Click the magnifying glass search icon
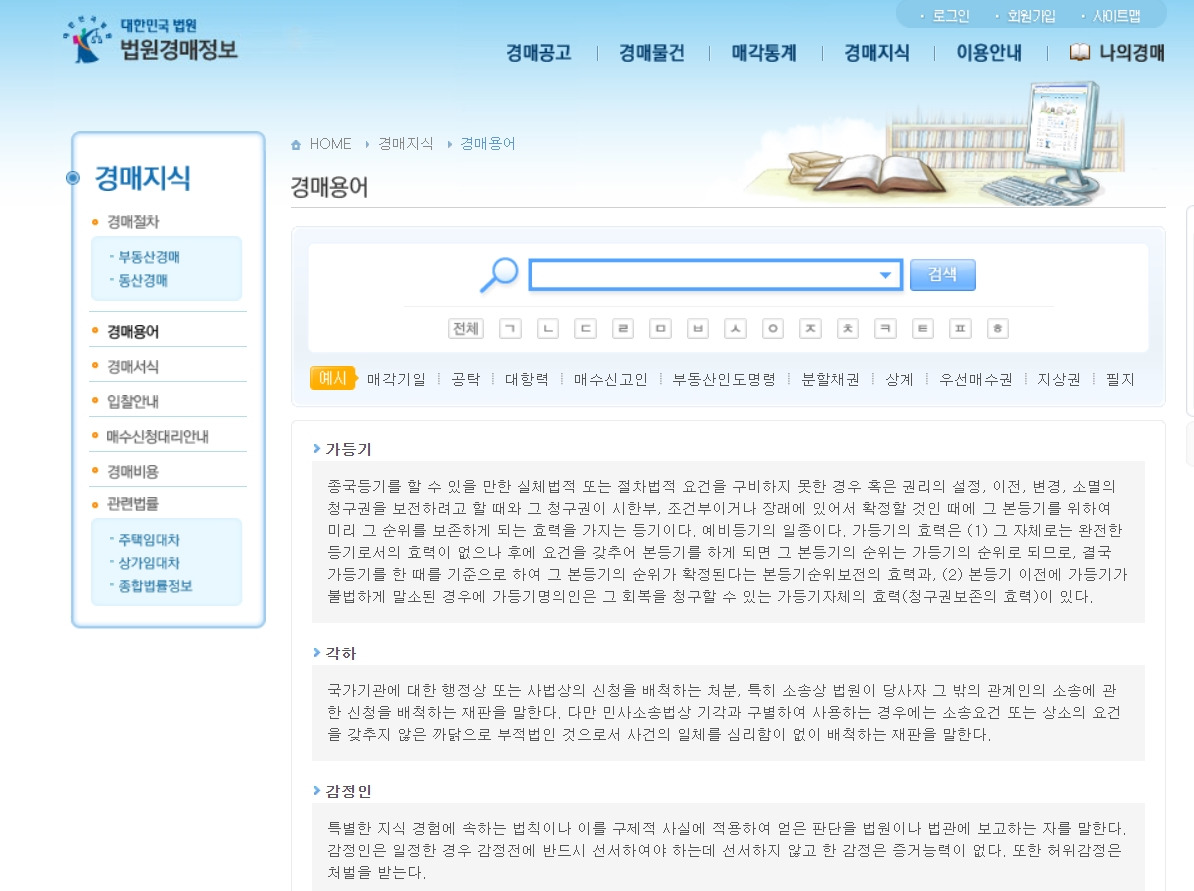Viewport: 1194px width, 891px height. 497,274
